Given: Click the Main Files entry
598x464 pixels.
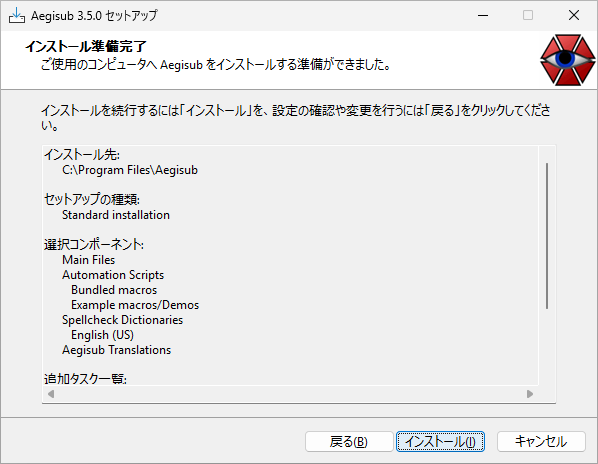Looking at the screenshot, I should pyautogui.click(x=88, y=260).
